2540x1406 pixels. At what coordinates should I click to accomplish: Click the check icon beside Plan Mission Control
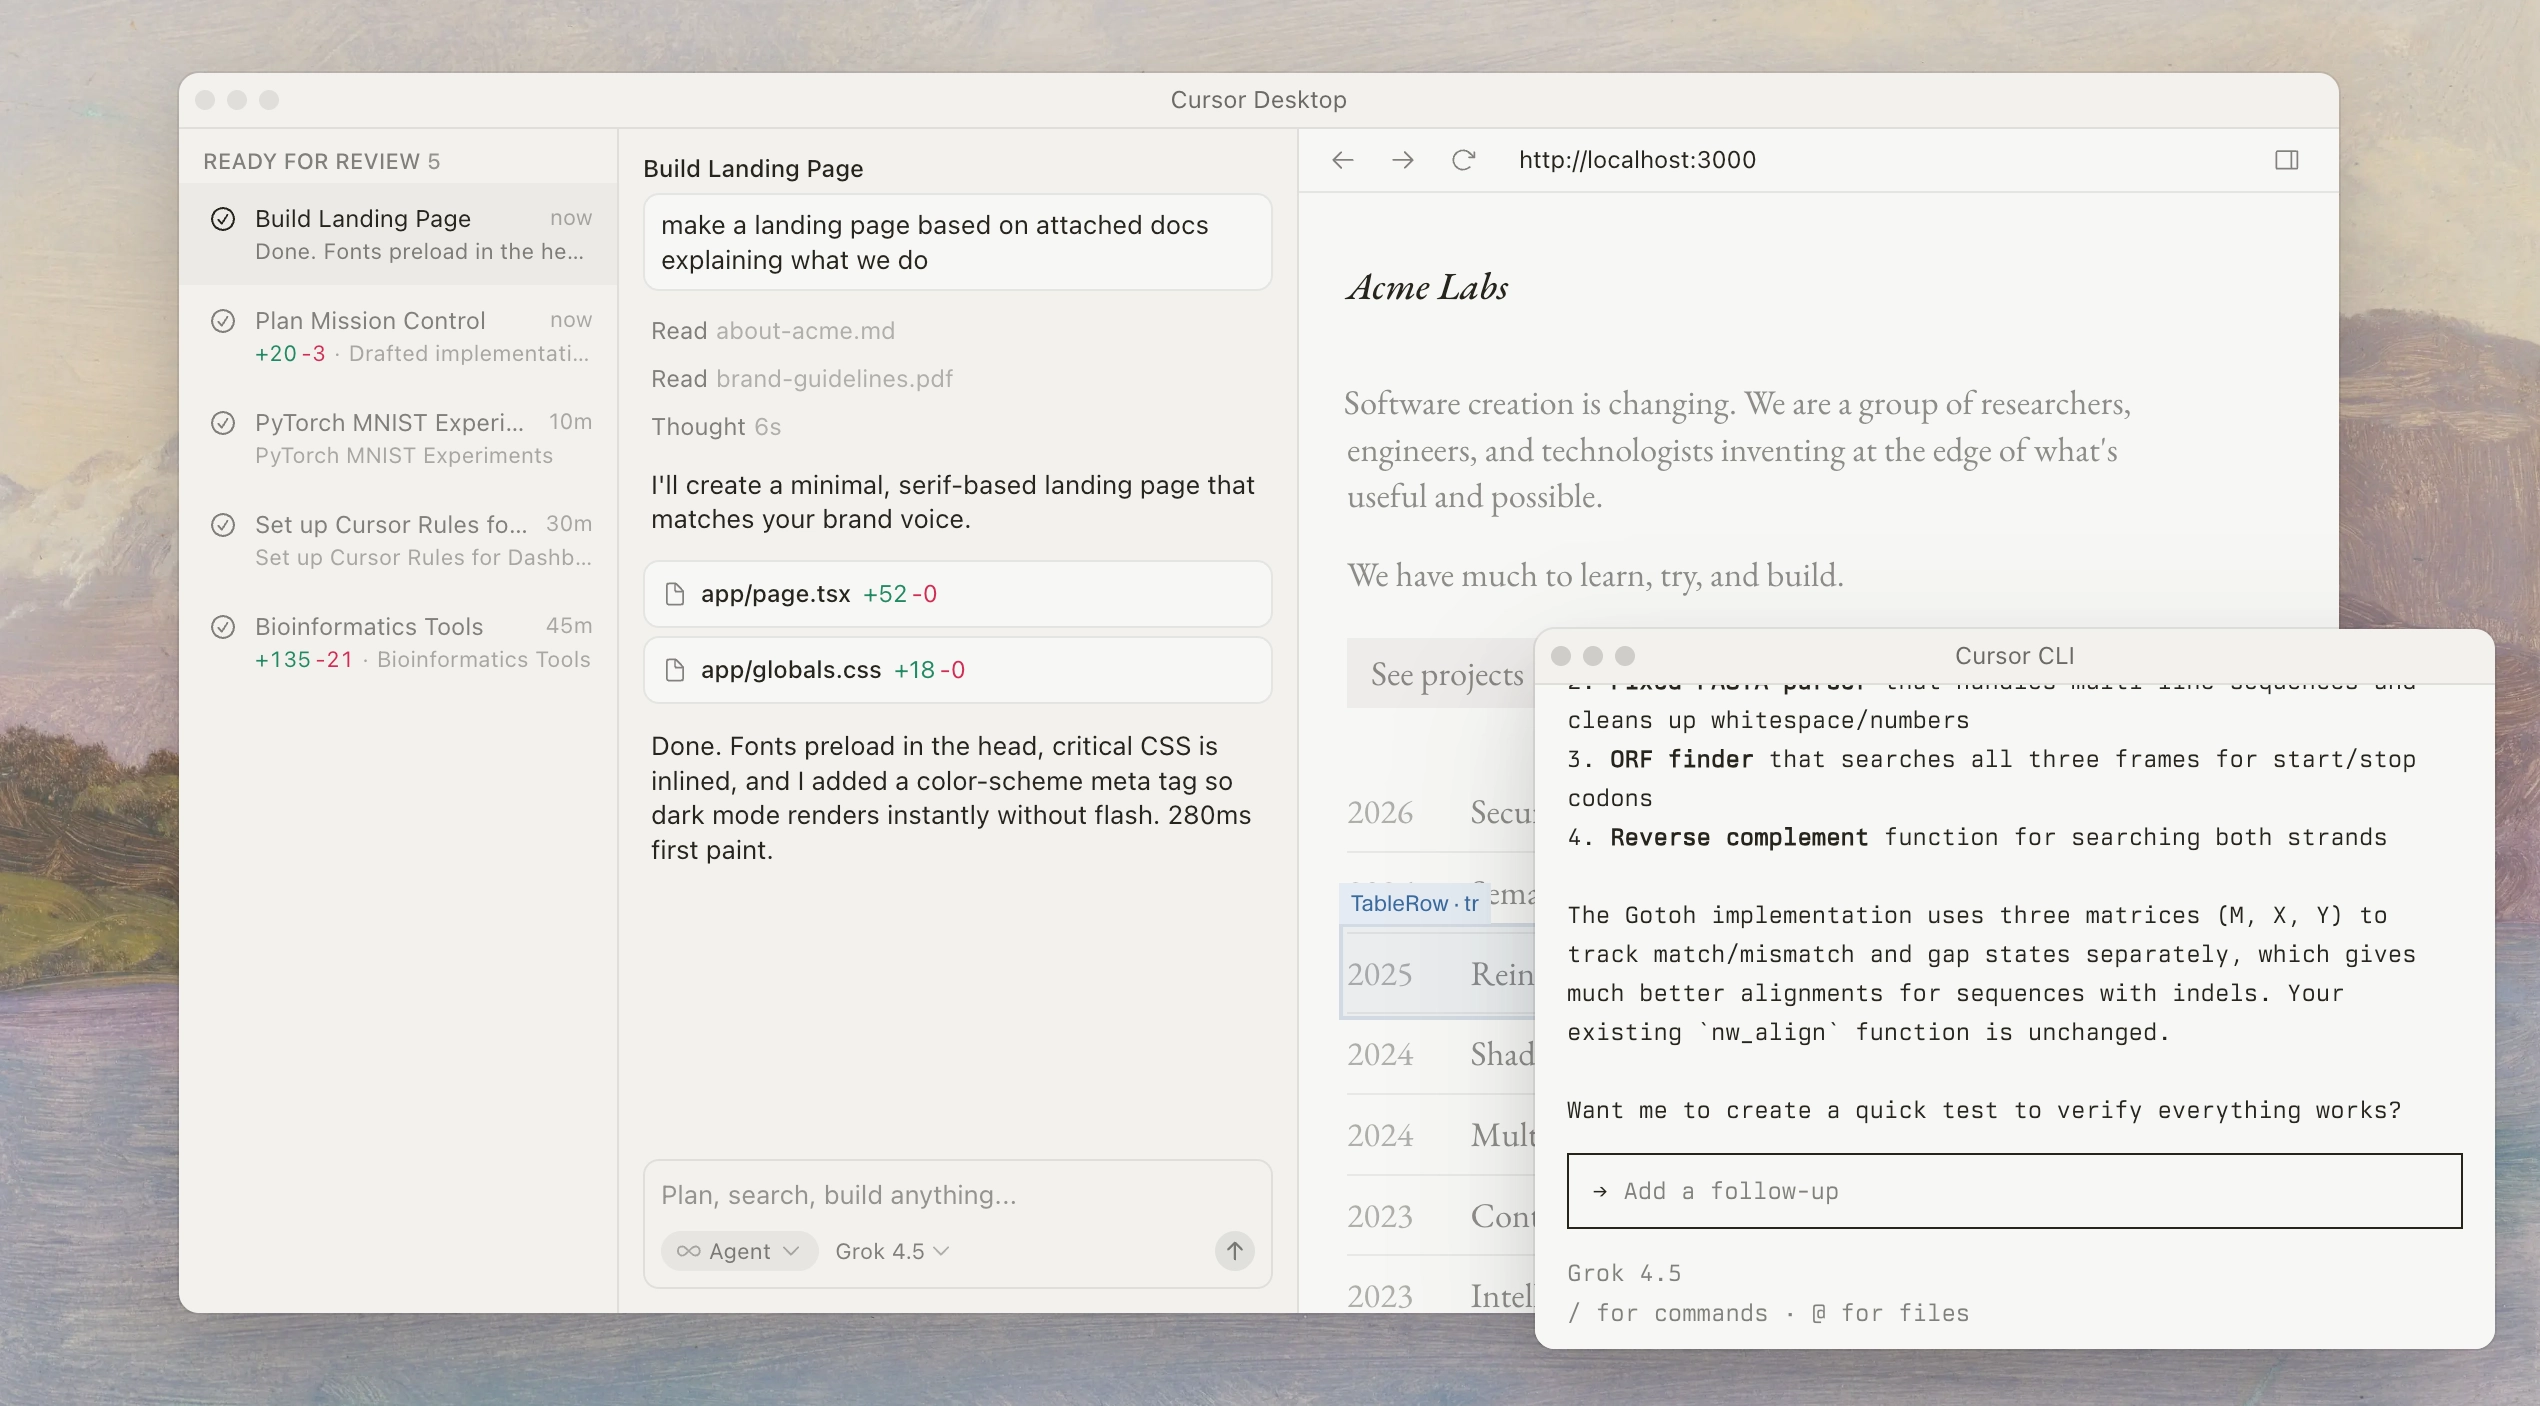[x=223, y=321]
